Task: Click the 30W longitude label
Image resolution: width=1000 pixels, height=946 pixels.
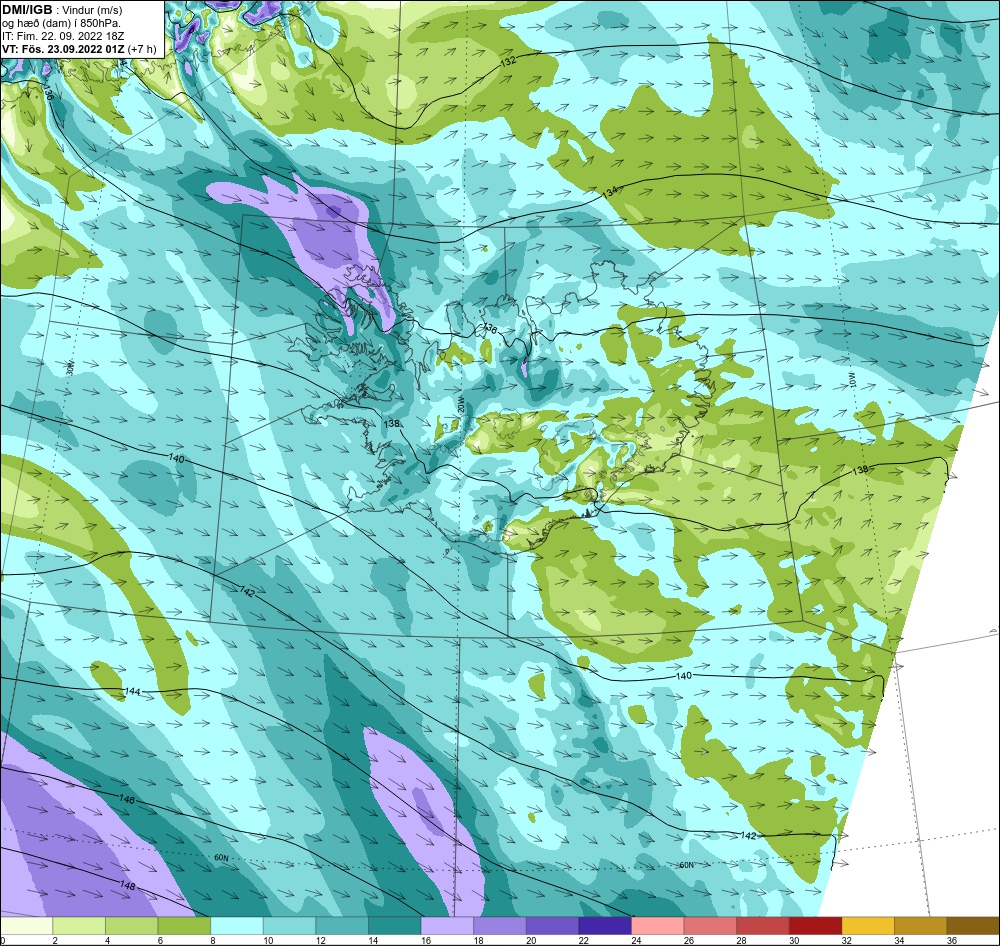Action: pos(70,368)
